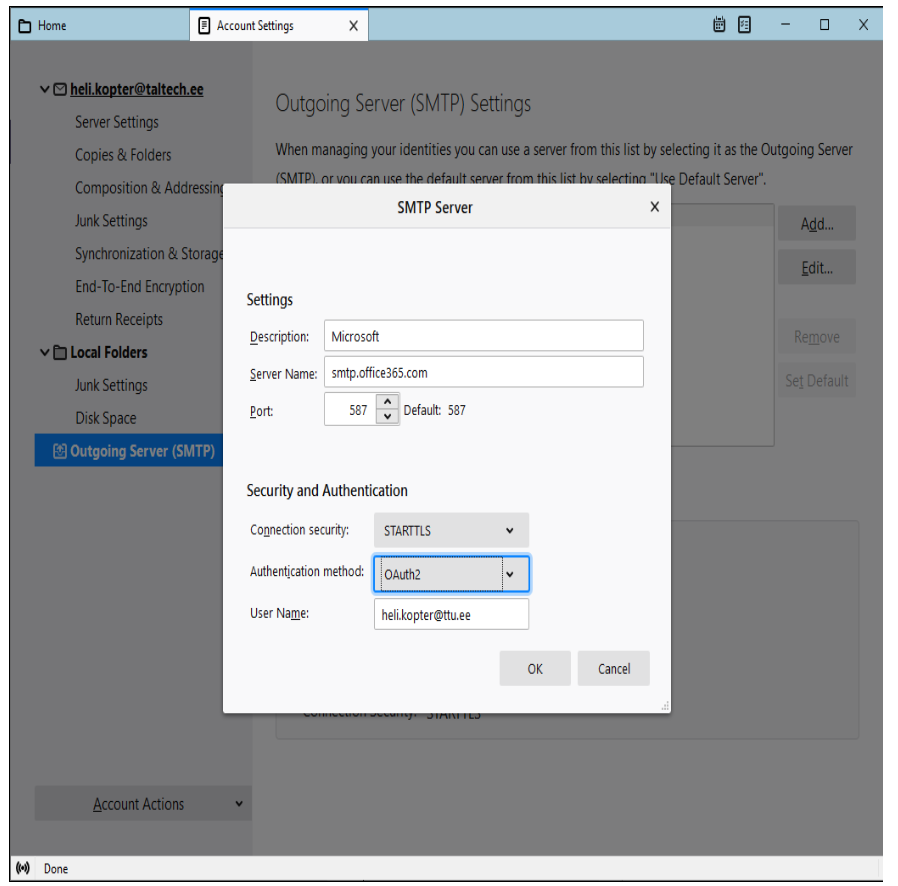This screenshot has height=886, width=898.
Task: Click the dialog resize grip corner
Action: coord(665,707)
